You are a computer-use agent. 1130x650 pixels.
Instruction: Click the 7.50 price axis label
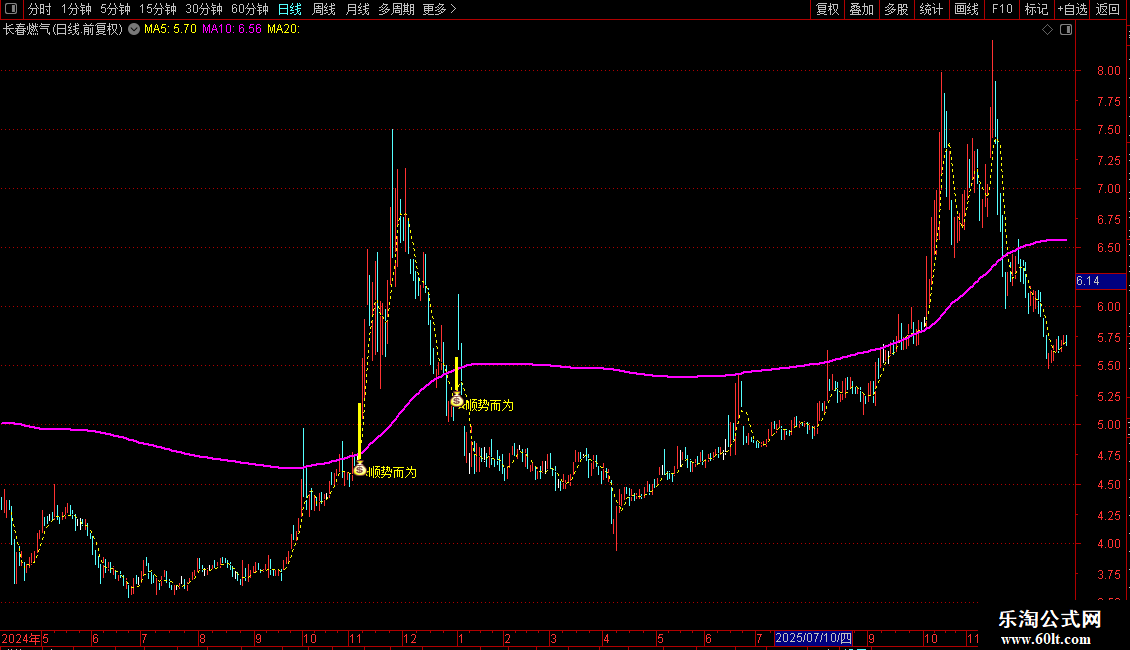coord(1108,130)
